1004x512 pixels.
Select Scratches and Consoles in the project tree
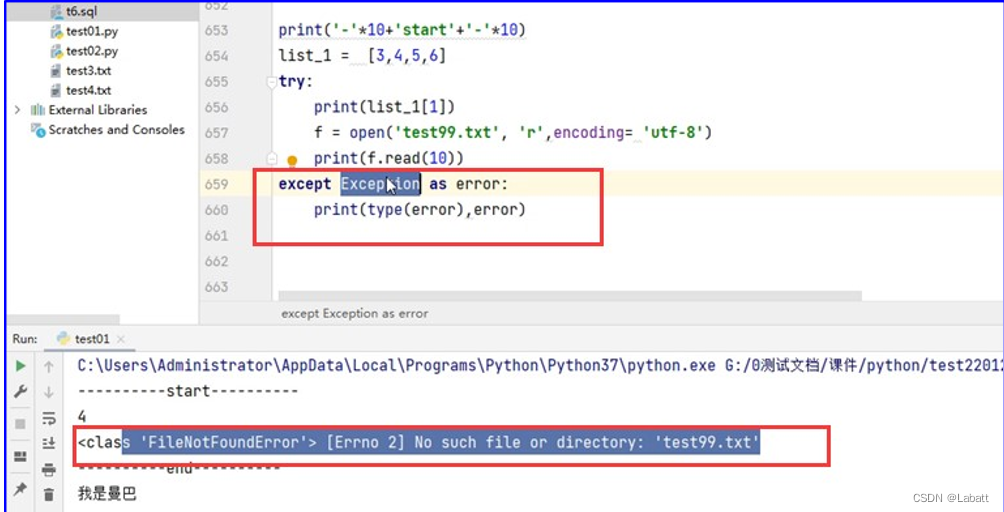click(117, 129)
